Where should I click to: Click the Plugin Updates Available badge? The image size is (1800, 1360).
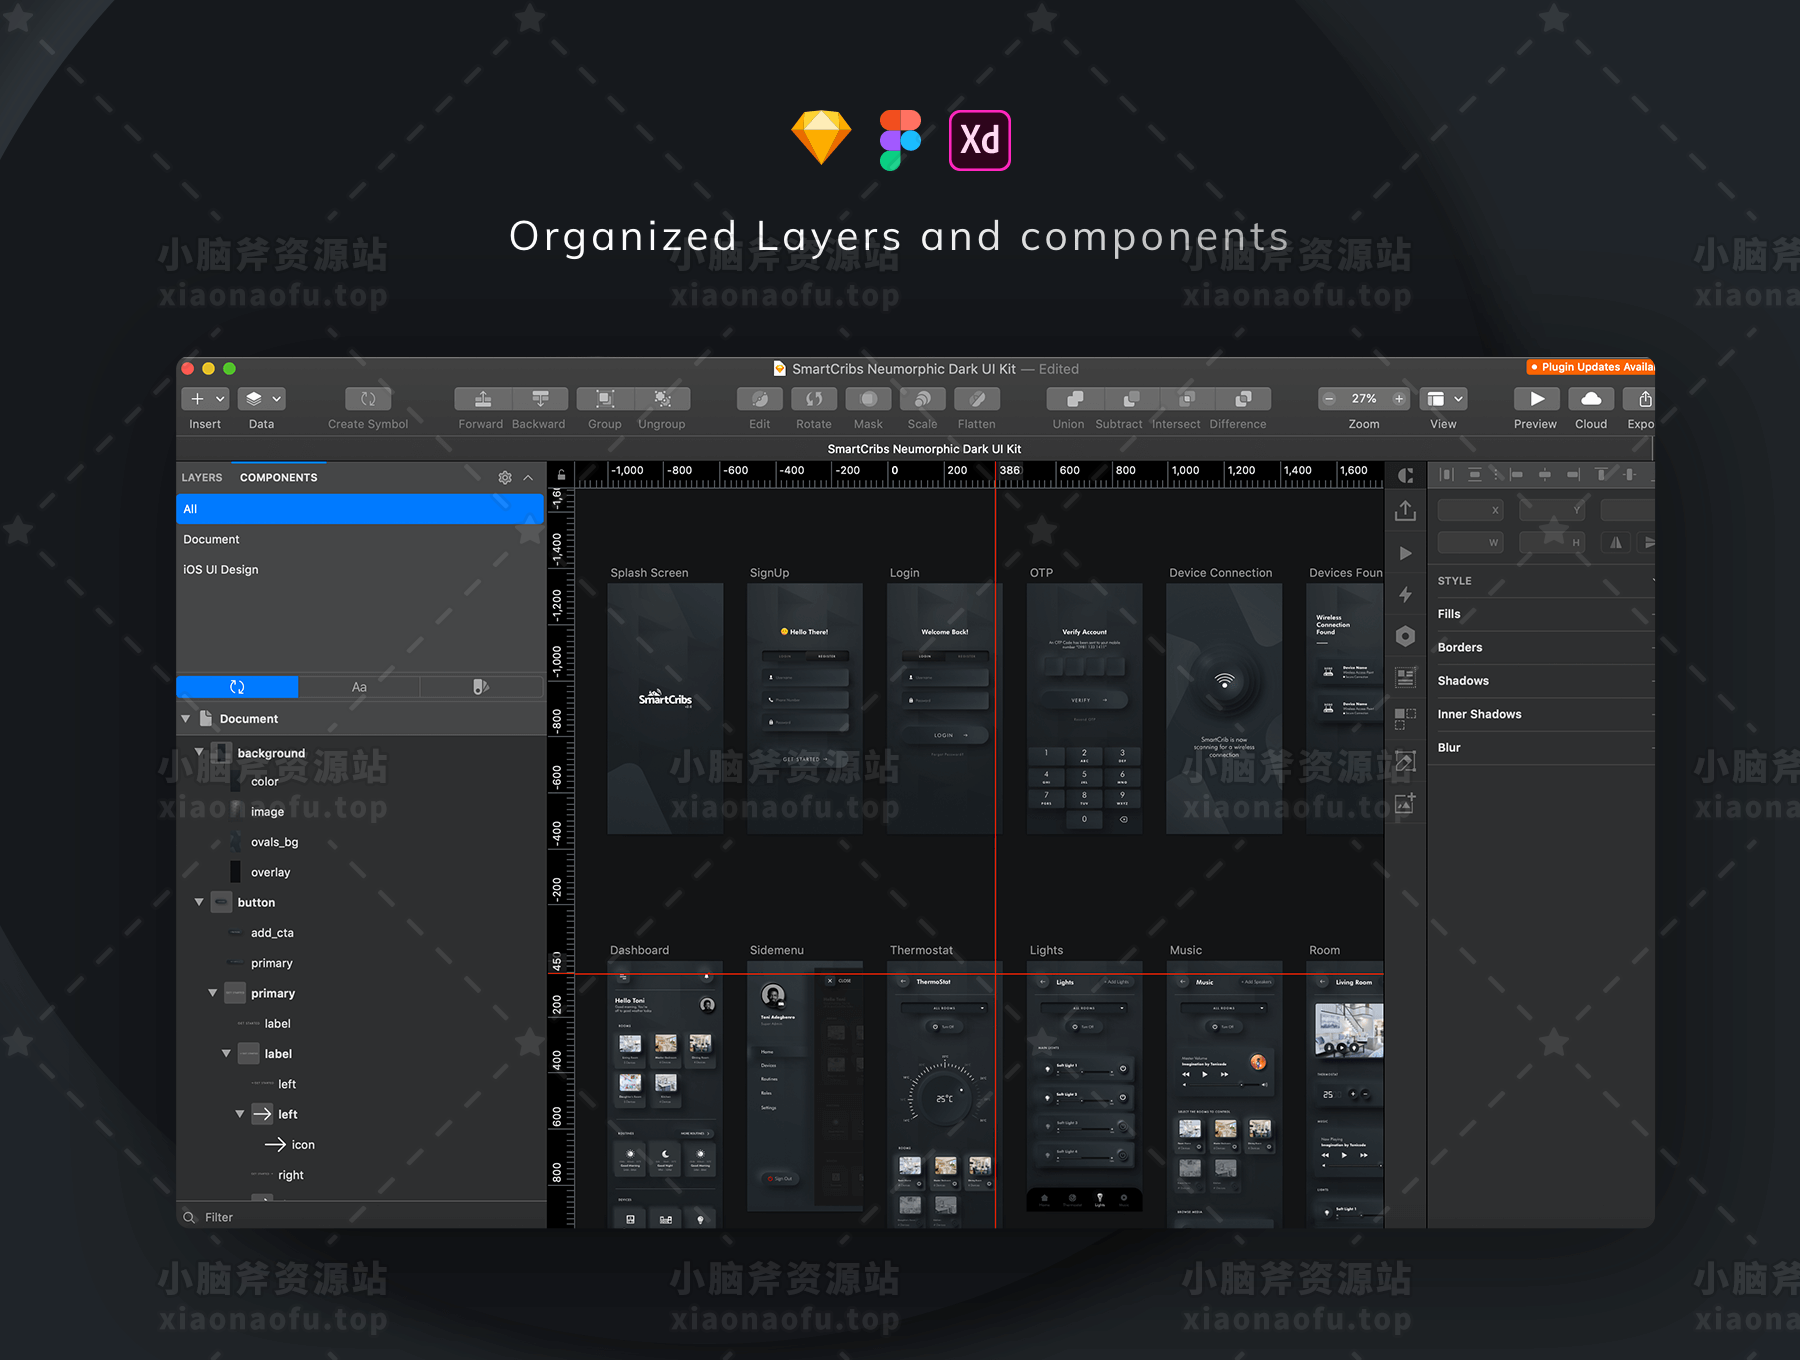coord(1591,367)
